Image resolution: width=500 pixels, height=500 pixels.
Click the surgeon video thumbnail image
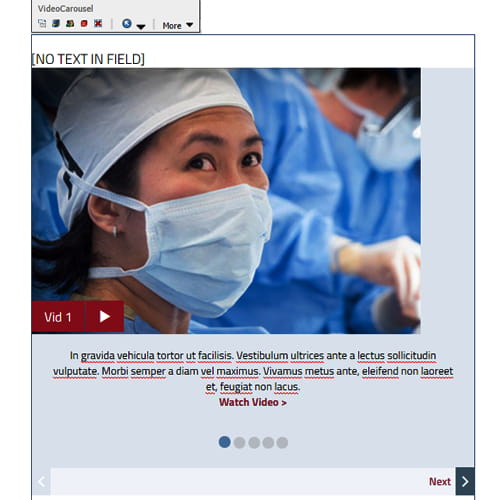tap(226, 201)
